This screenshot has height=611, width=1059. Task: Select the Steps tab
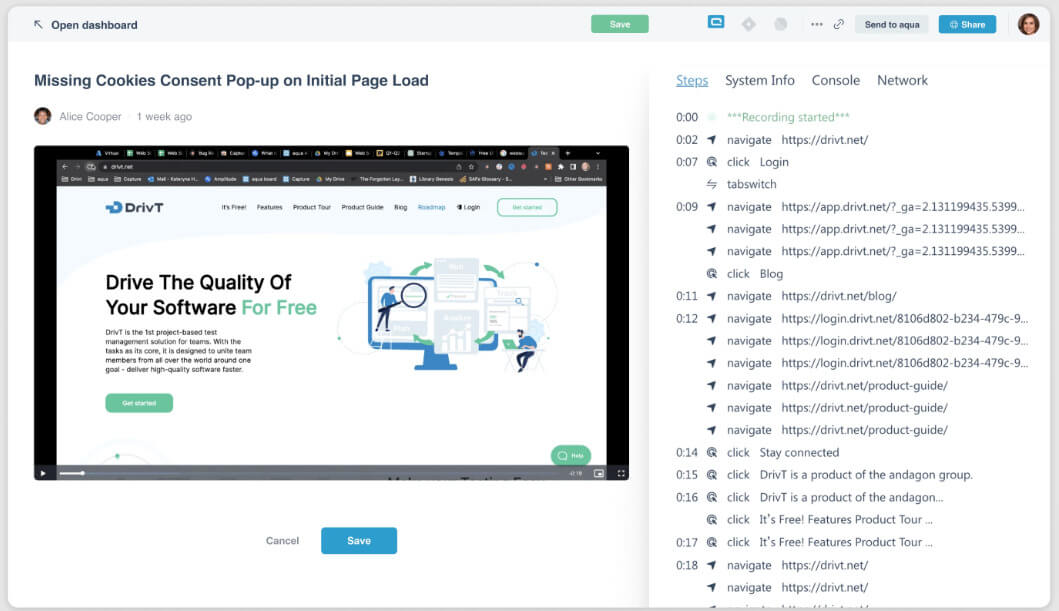[x=691, y=80]
